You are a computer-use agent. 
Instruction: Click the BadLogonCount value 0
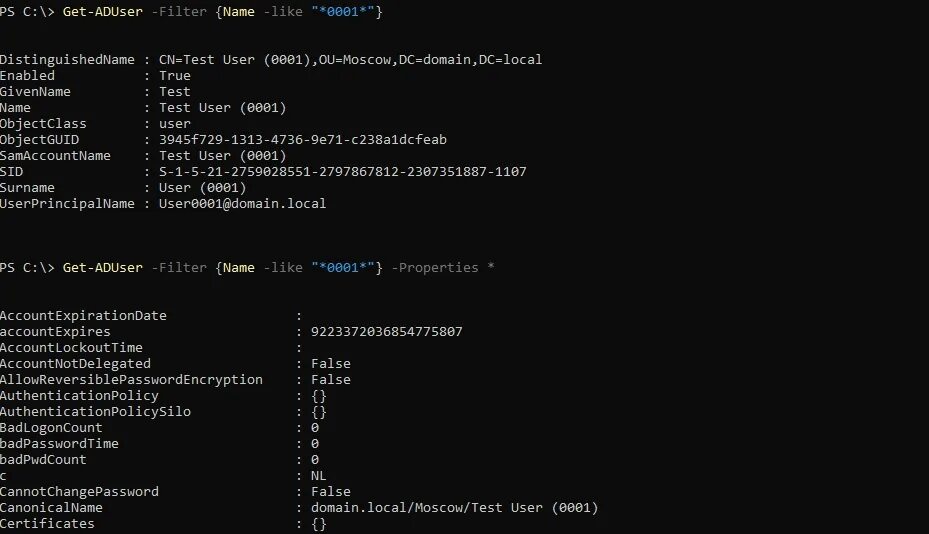(x=315, y=427)
